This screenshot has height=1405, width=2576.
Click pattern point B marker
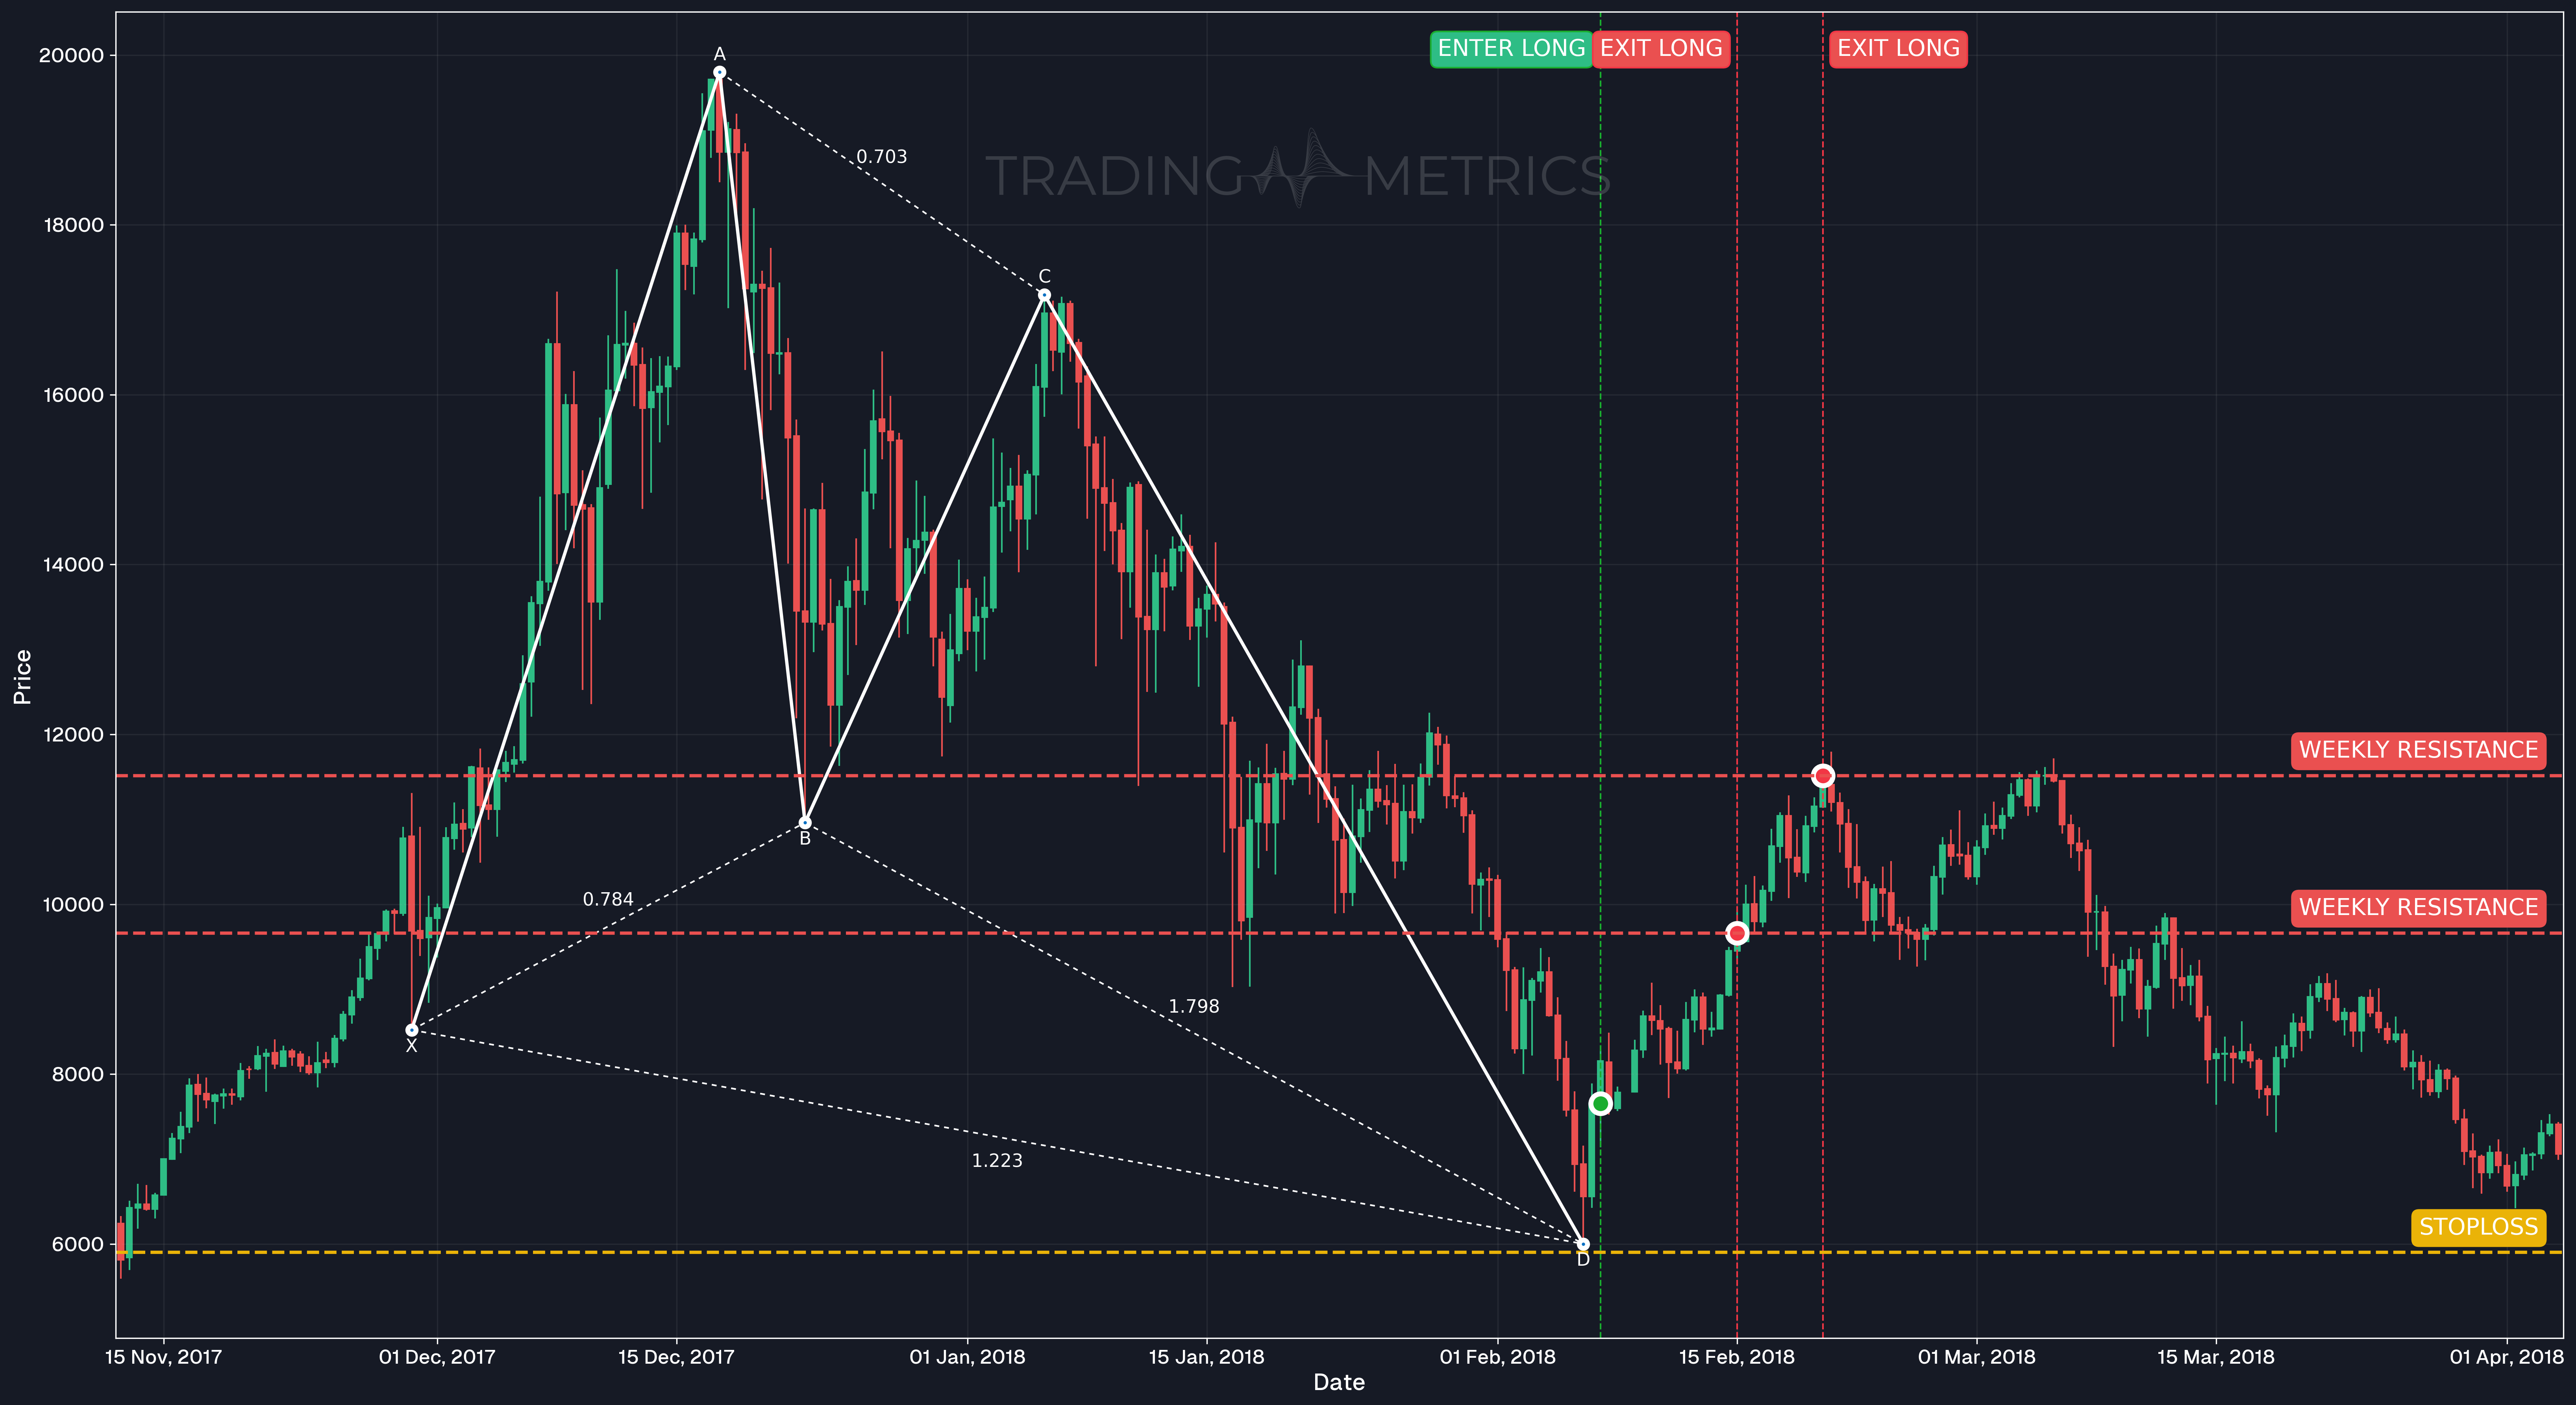(x=805, y=823)
